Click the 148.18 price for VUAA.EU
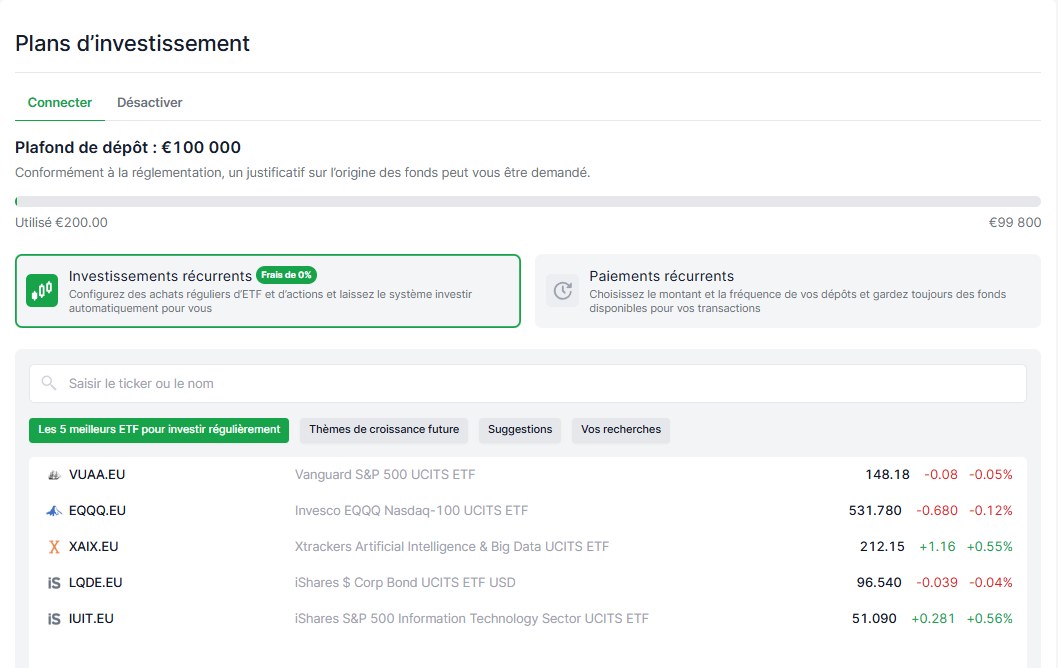The height and width of the screenshot is (668, 1058). (x=887, y=475)
